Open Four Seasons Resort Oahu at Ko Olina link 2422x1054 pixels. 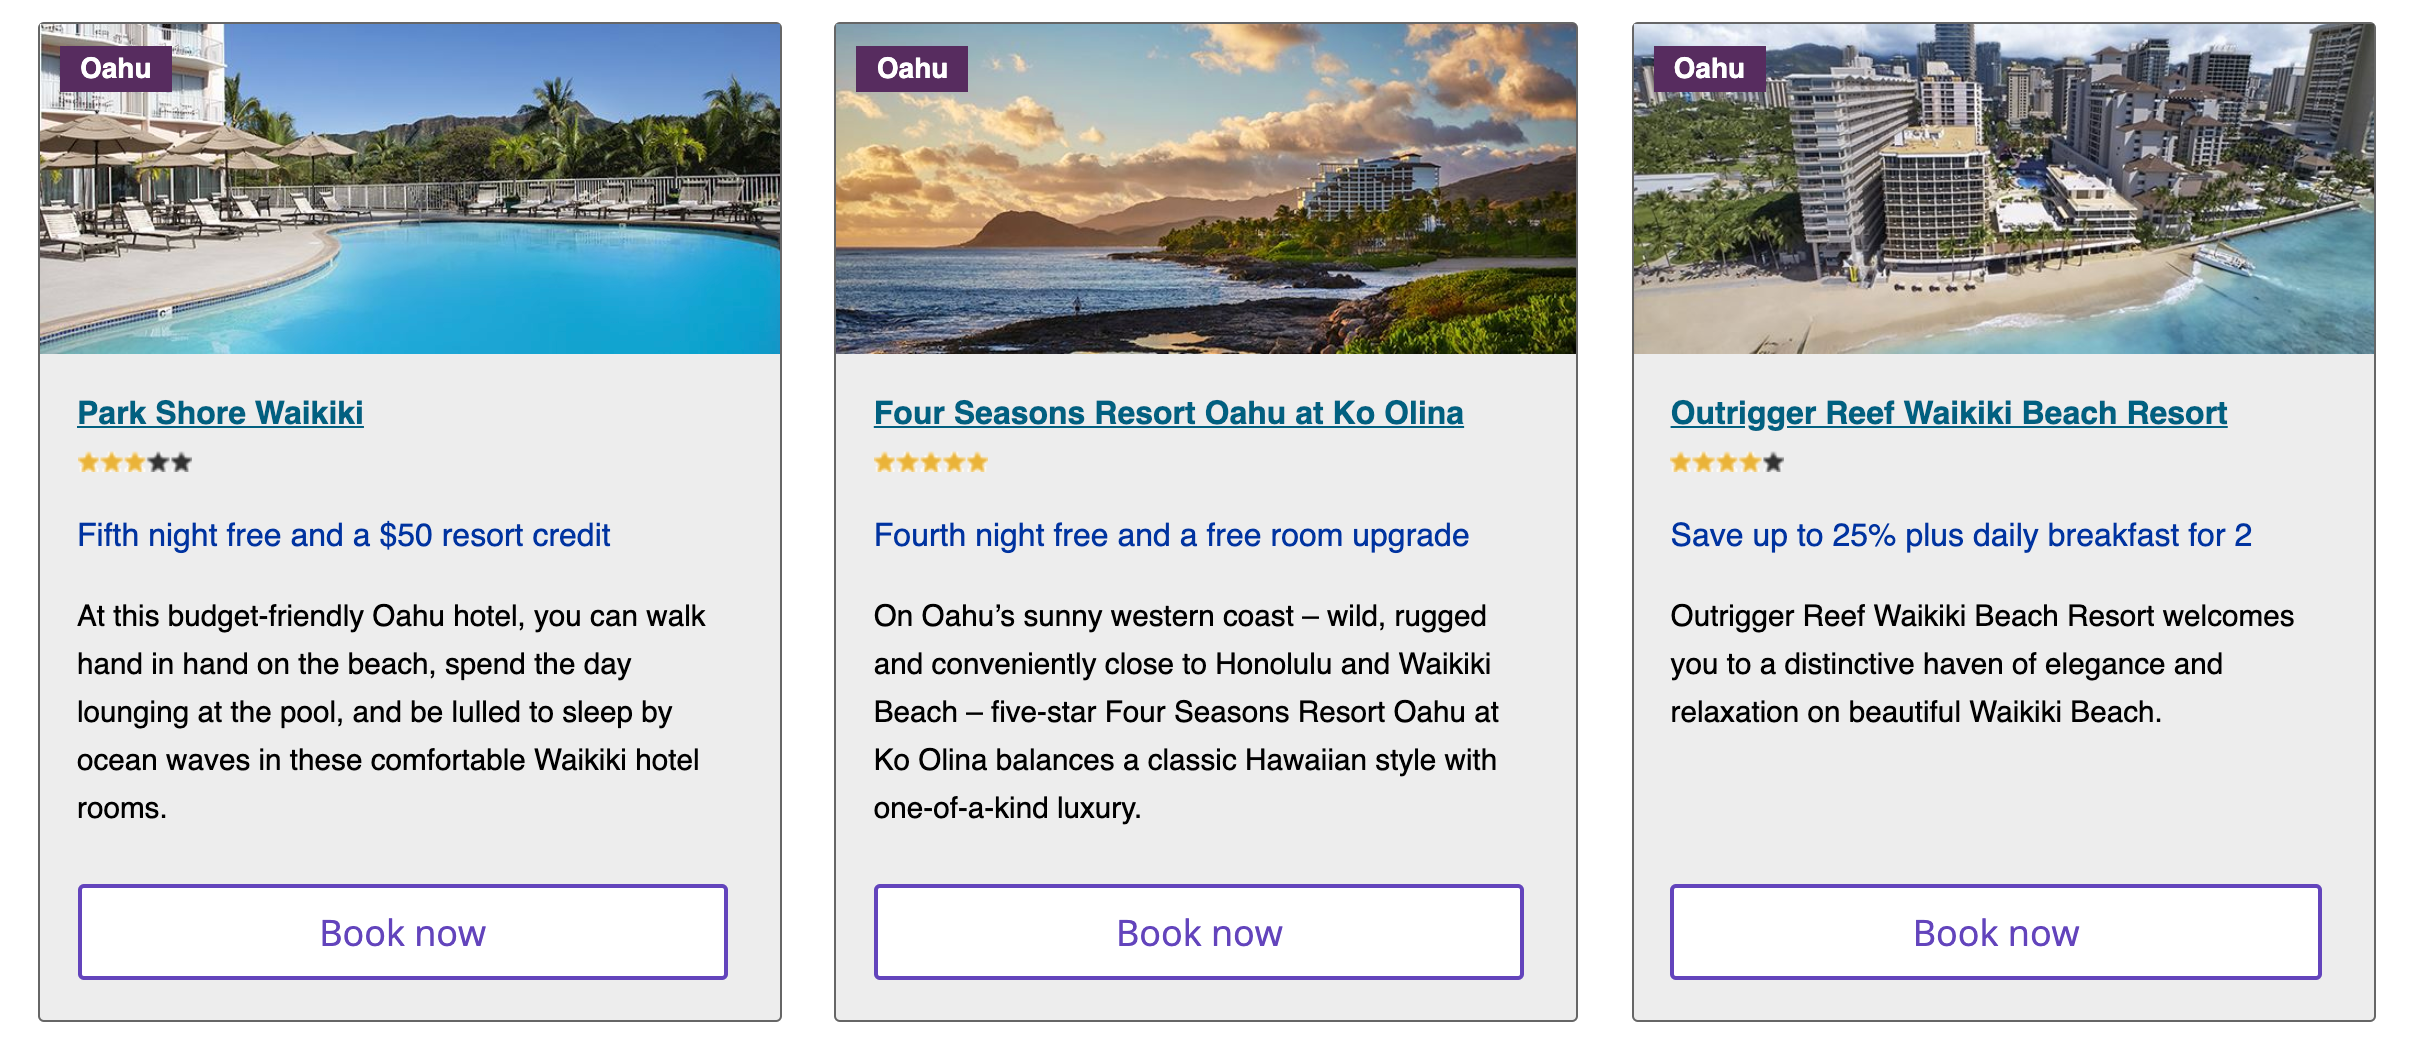click(1168, 413)
